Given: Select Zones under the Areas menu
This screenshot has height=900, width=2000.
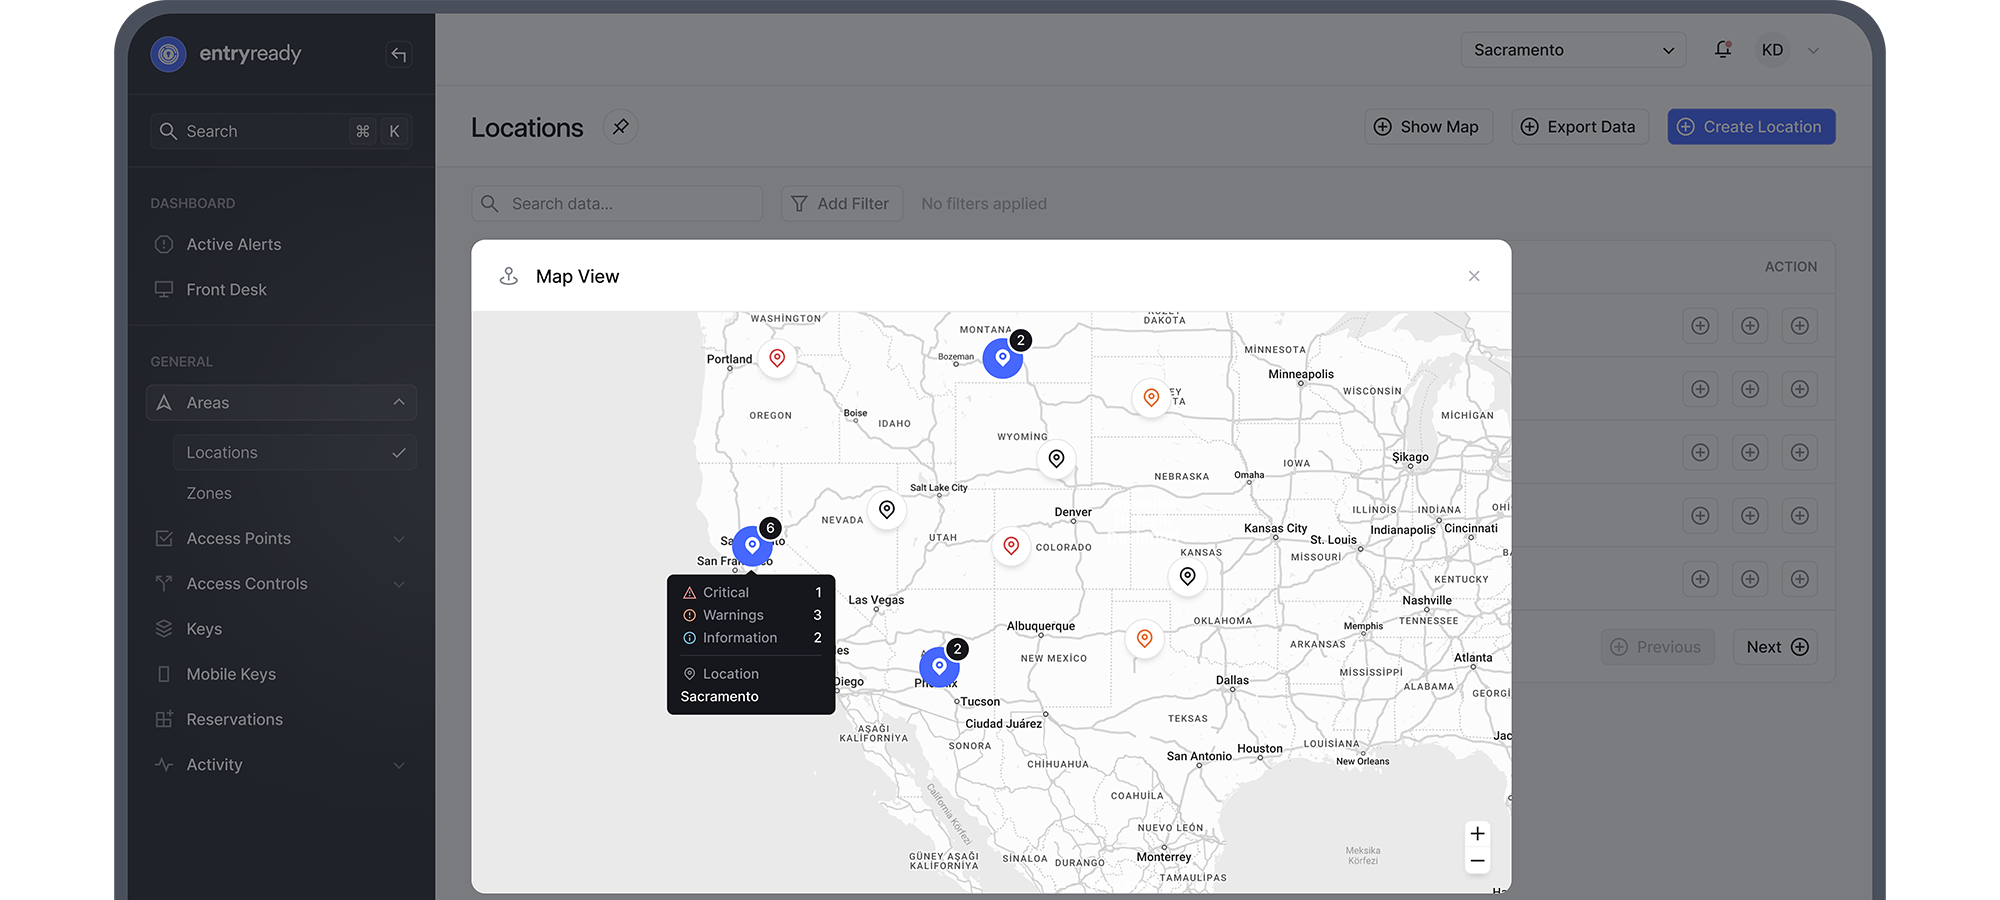Looking at the screenshot, I should (209, 492).
